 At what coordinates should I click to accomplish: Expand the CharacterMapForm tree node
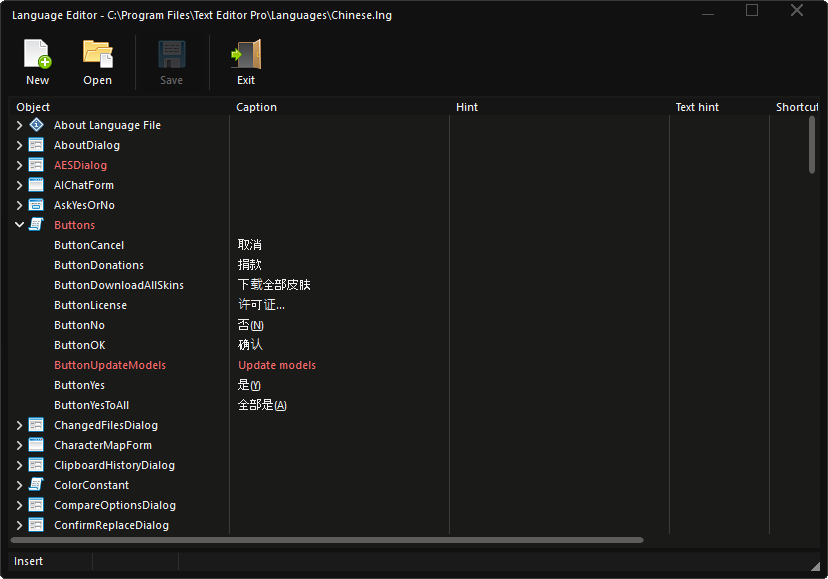[19, 445]
